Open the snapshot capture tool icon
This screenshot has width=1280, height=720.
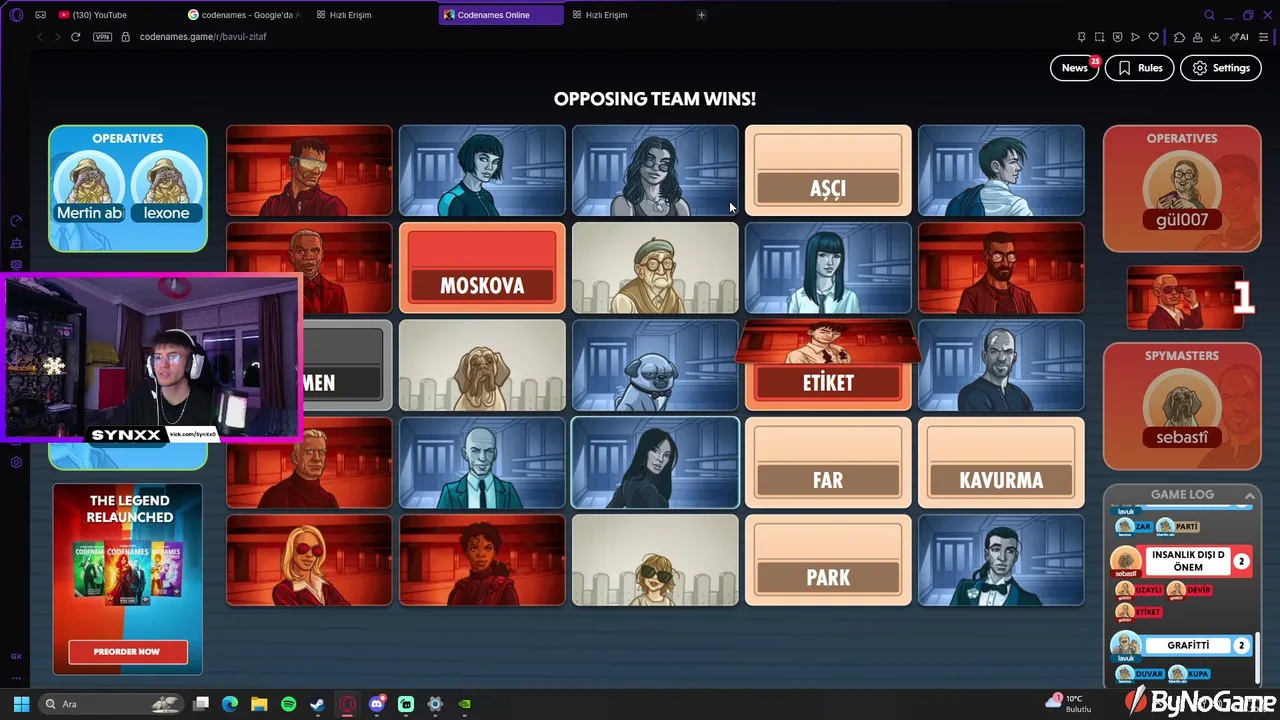tap(1099, 37)
